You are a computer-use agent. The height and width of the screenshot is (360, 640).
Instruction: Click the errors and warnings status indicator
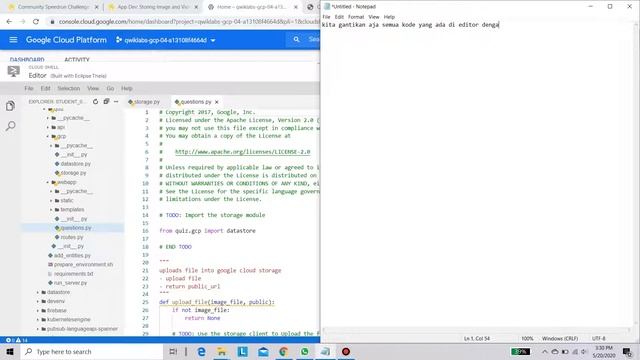[16, 340]
